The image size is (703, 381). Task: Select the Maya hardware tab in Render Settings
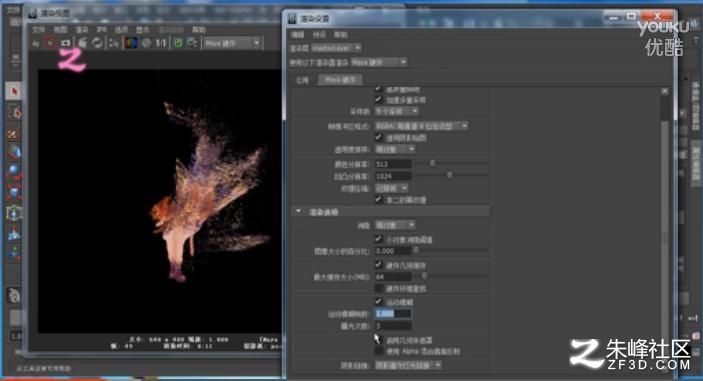point(340,80)
